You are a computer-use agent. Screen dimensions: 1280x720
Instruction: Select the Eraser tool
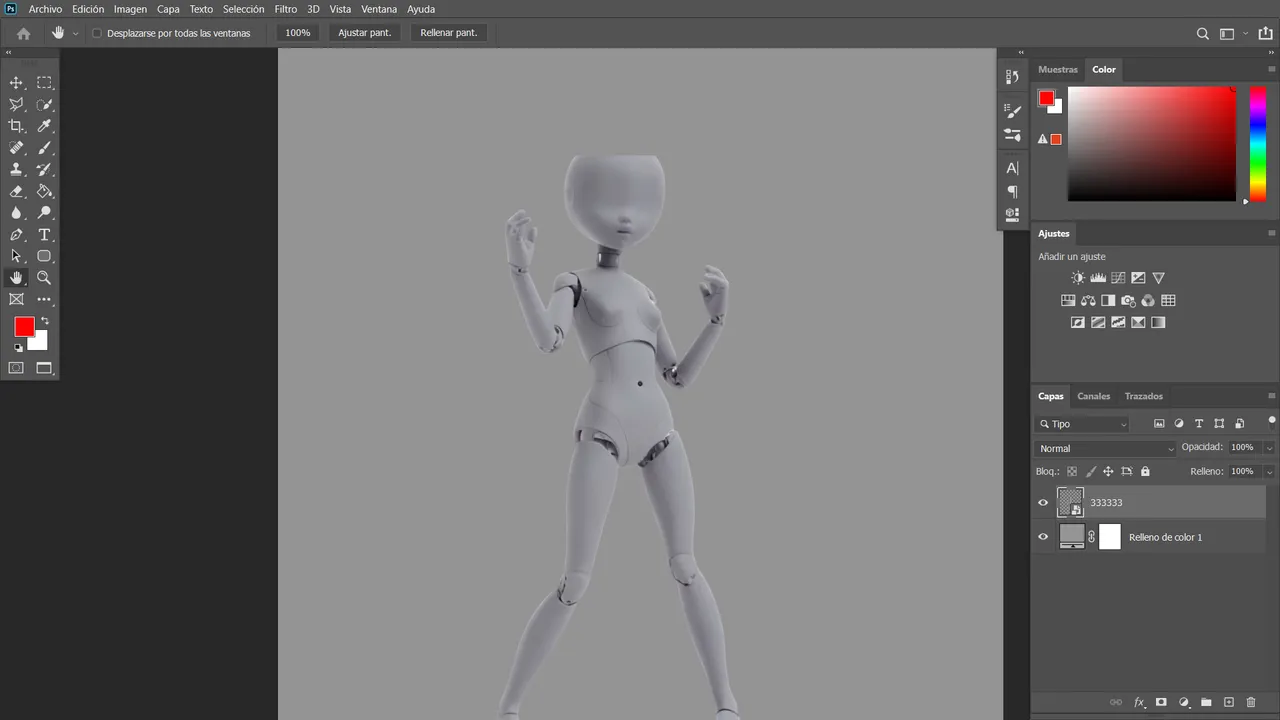pyautogui.click(x=16, y=191)
